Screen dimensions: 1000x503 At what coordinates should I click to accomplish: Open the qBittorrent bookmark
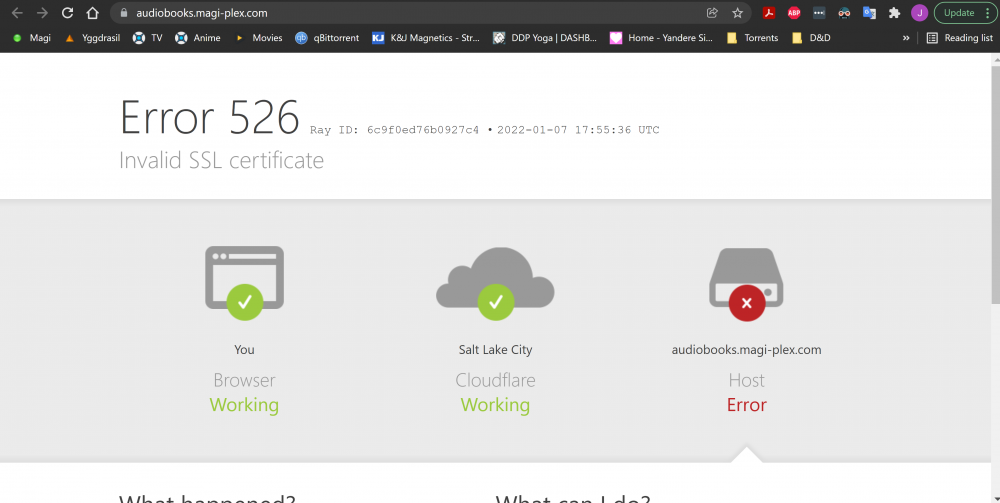pos(327,38)
